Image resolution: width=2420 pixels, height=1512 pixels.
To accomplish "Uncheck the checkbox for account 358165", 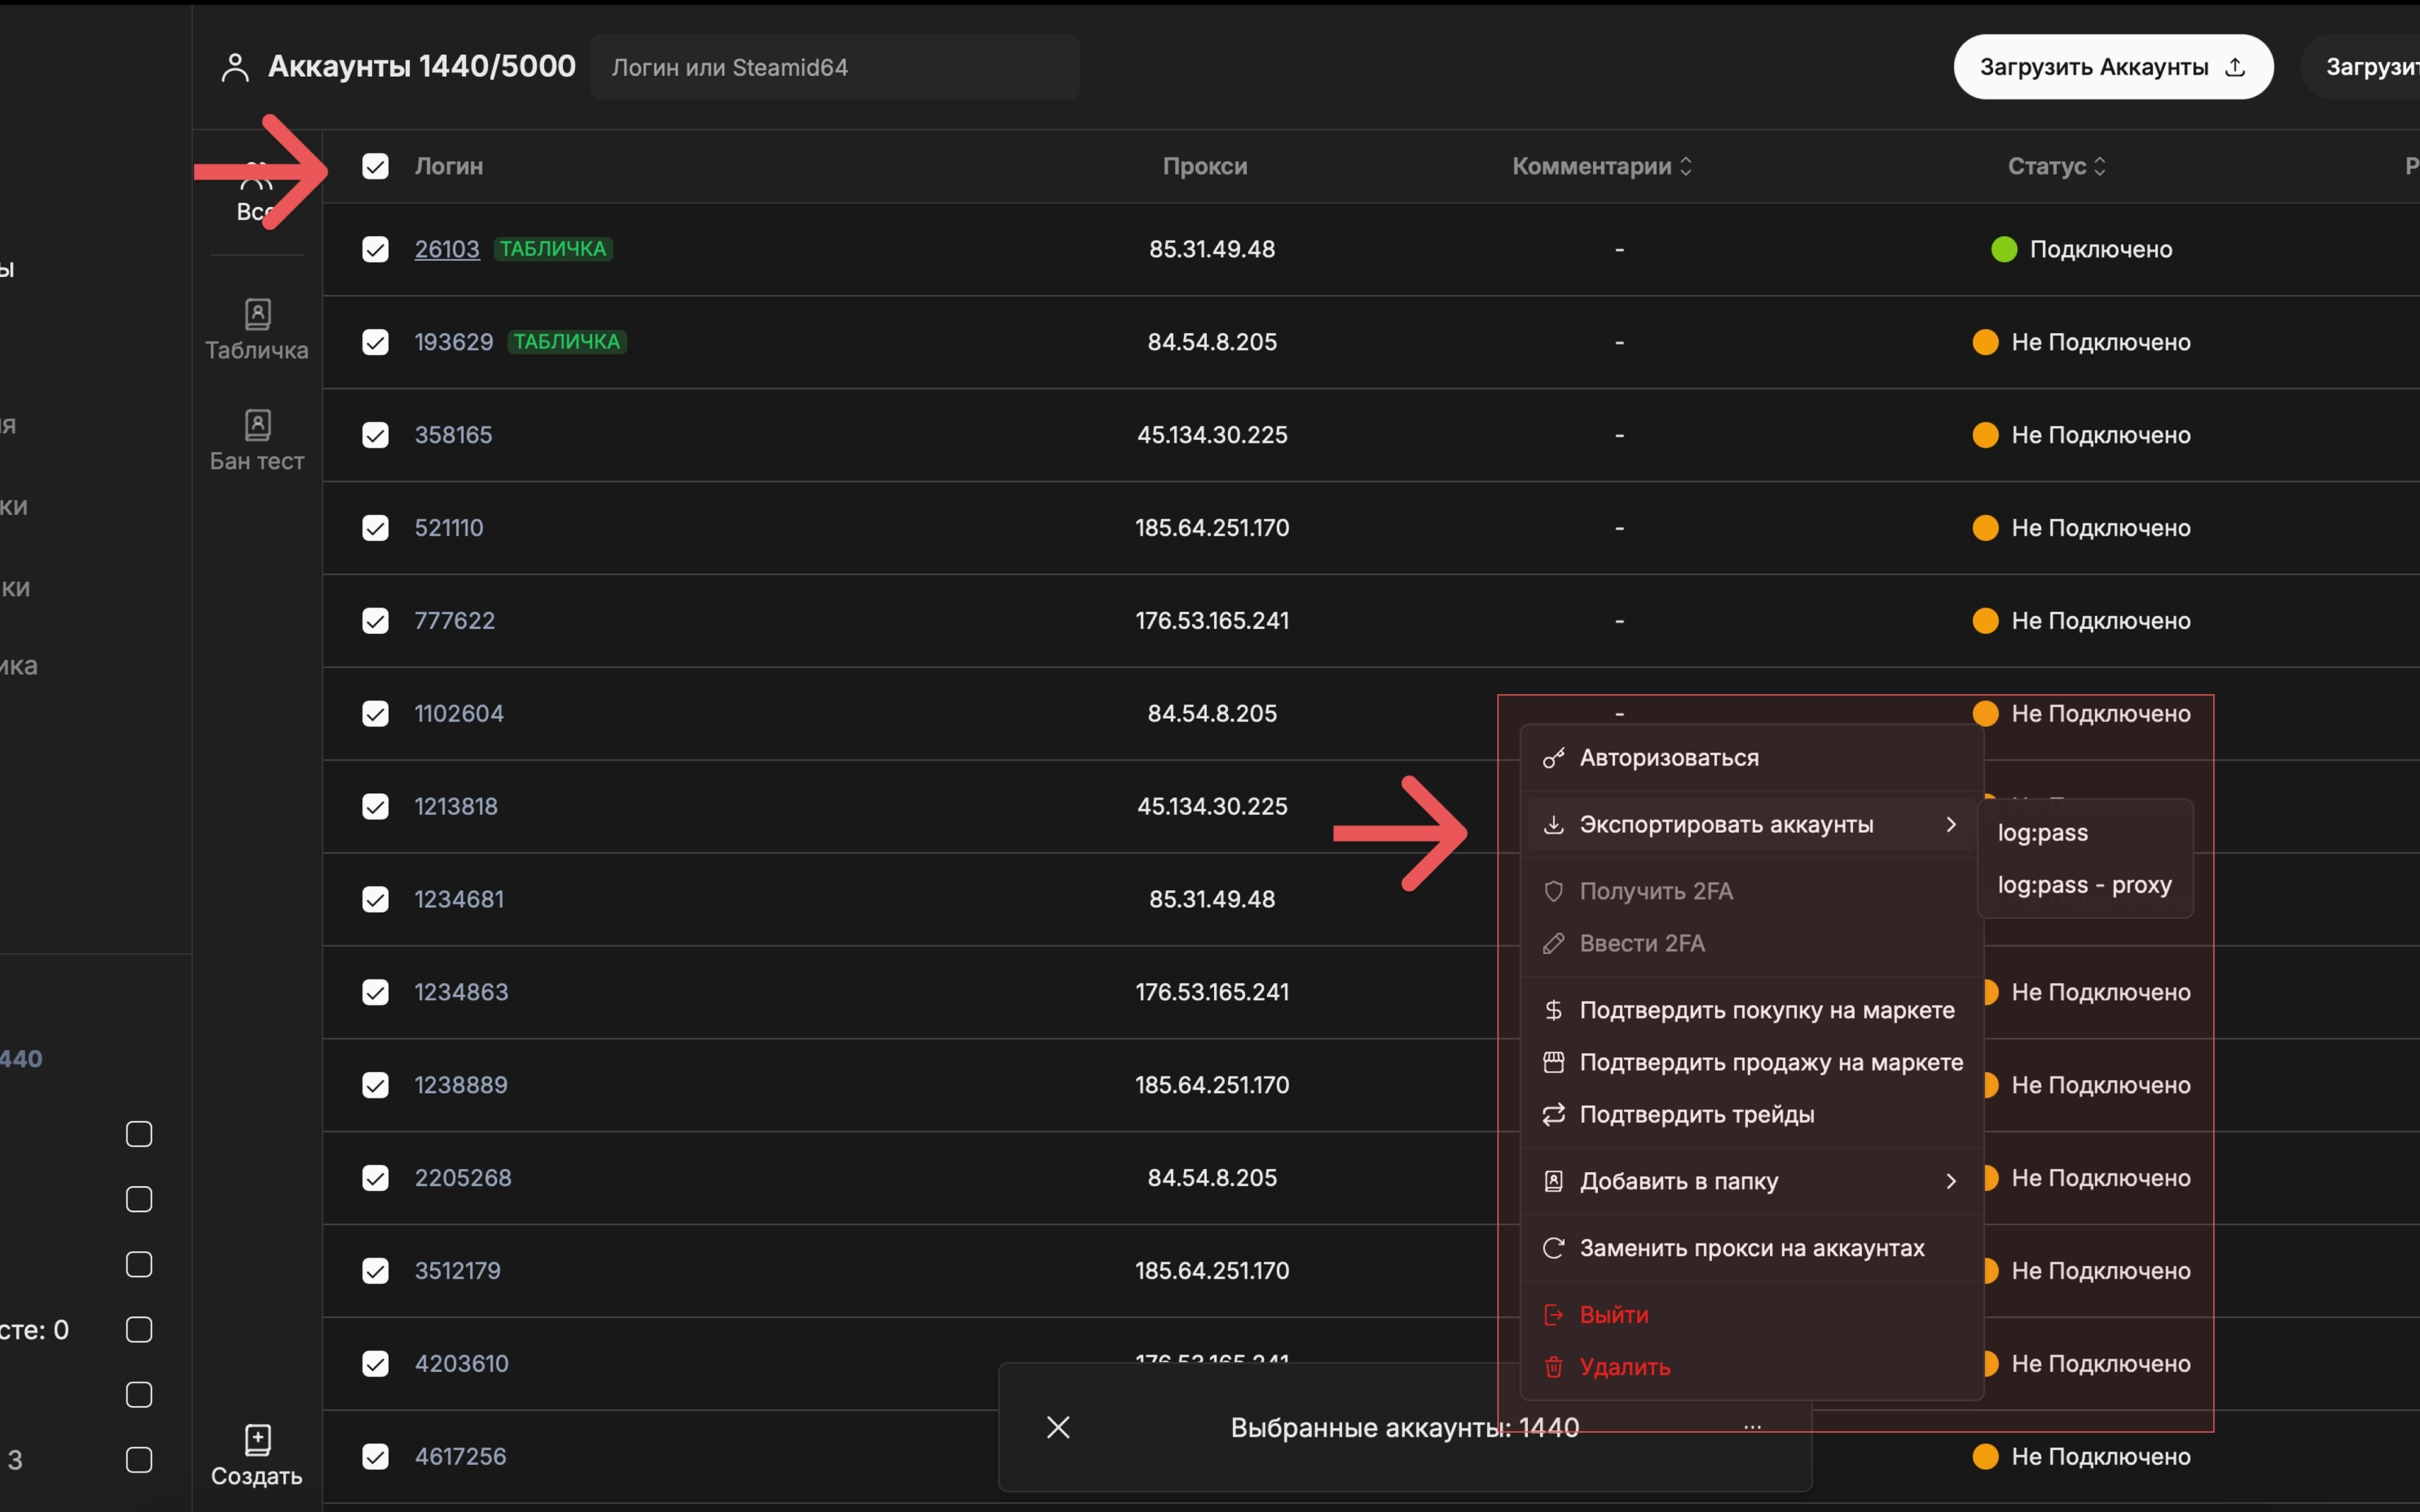I will (x=375, y=435).
